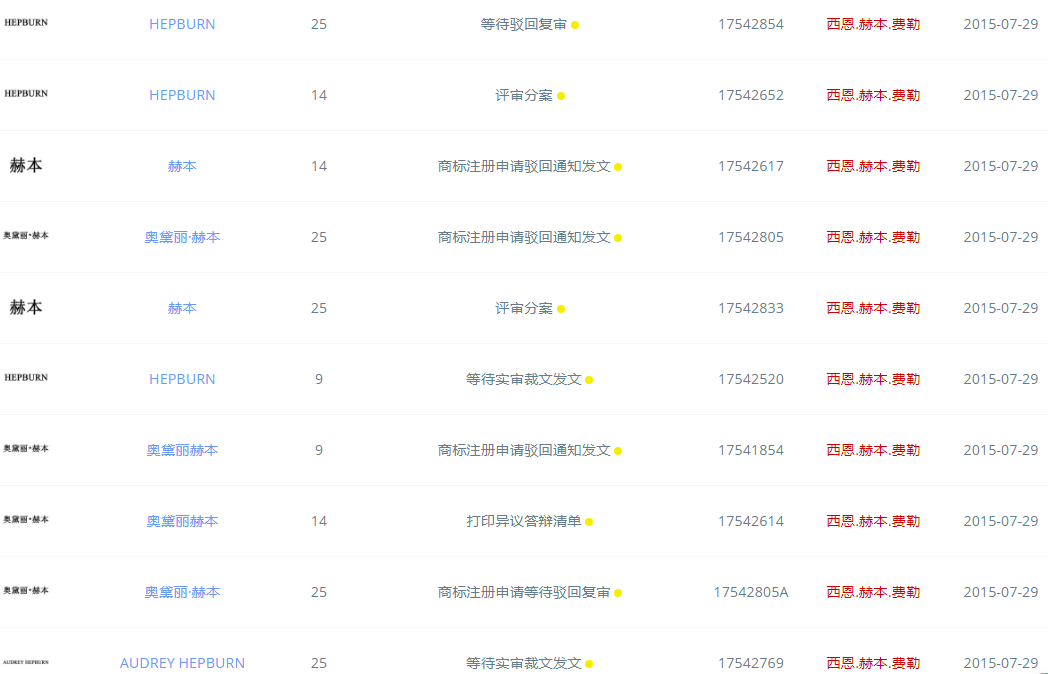The image size is (1048, 674).
Task: Click status 评审分案 in row 17542652
Action: point(523,95)
